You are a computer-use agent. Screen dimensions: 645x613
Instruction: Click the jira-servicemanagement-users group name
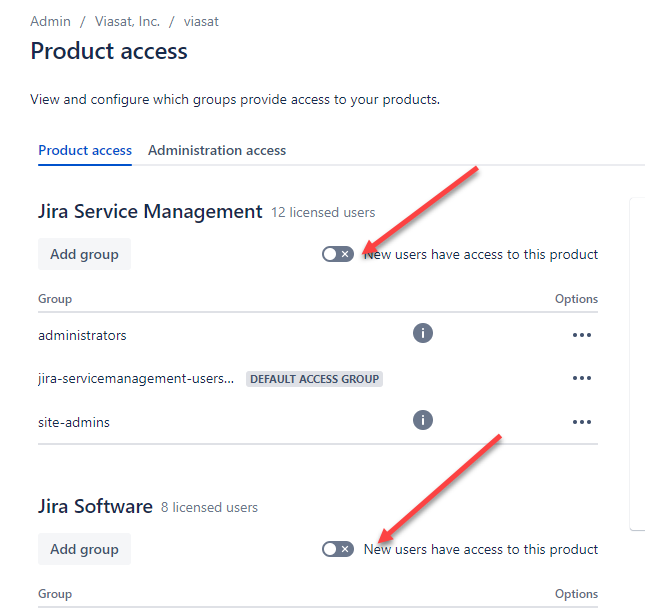136,379
